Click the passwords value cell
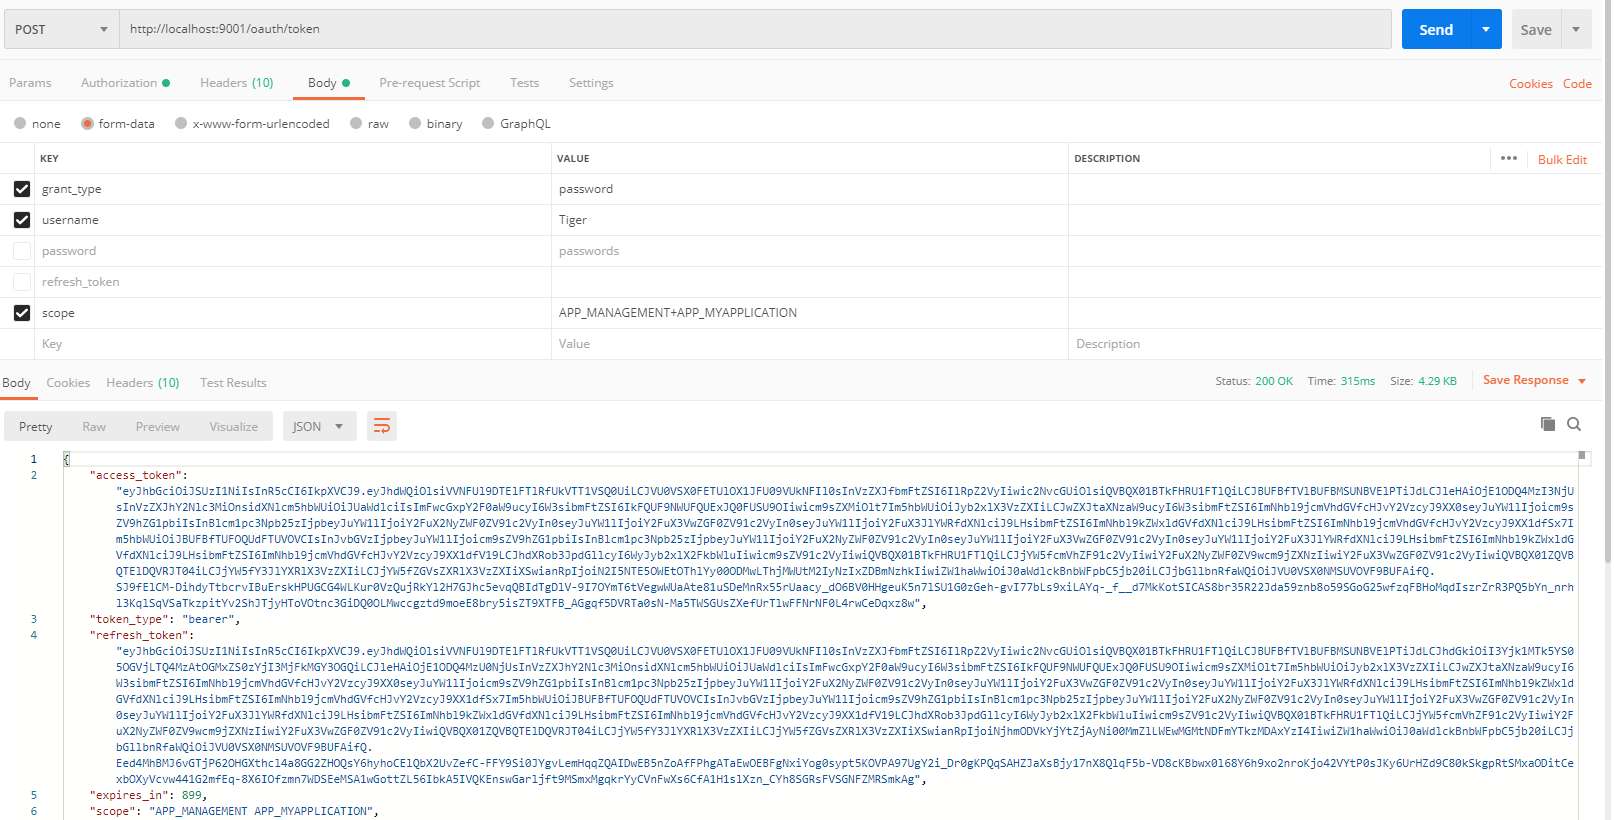Image resolution: width=1614 pixels, height=820 pixels. (810, 251)
